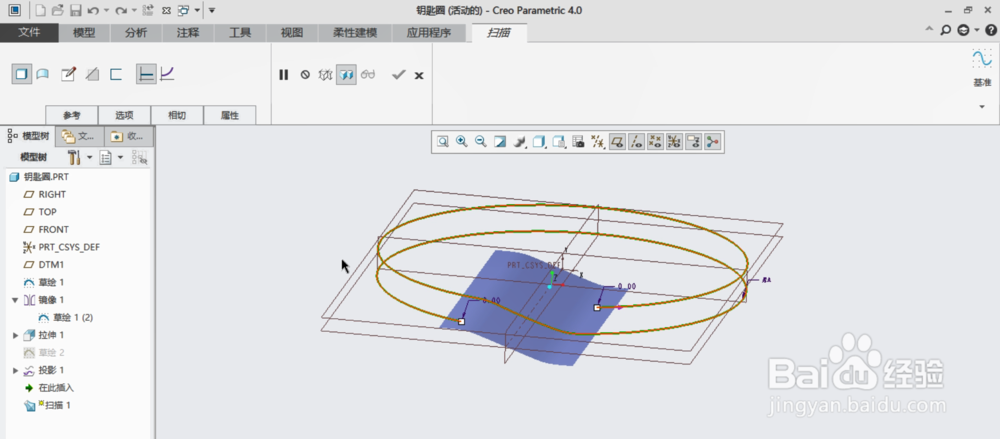Repaint the graphics window
The width and height of the screenshot is (1000, 439).
click(x=500, y=142)
